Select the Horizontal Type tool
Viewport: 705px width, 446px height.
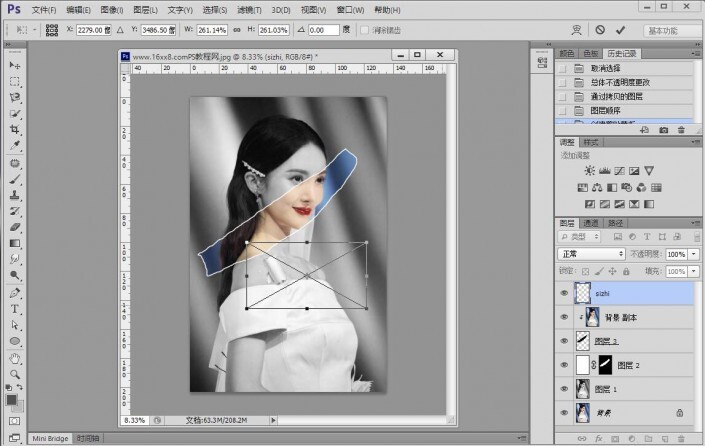pos(15,309)
